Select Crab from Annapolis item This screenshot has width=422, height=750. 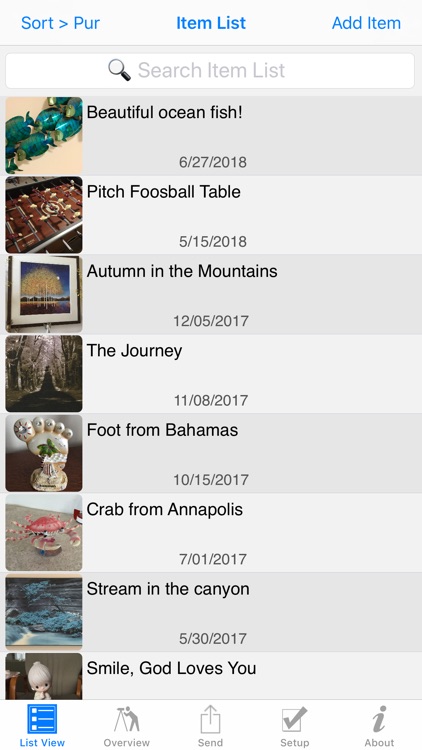(x=211, y=532)
